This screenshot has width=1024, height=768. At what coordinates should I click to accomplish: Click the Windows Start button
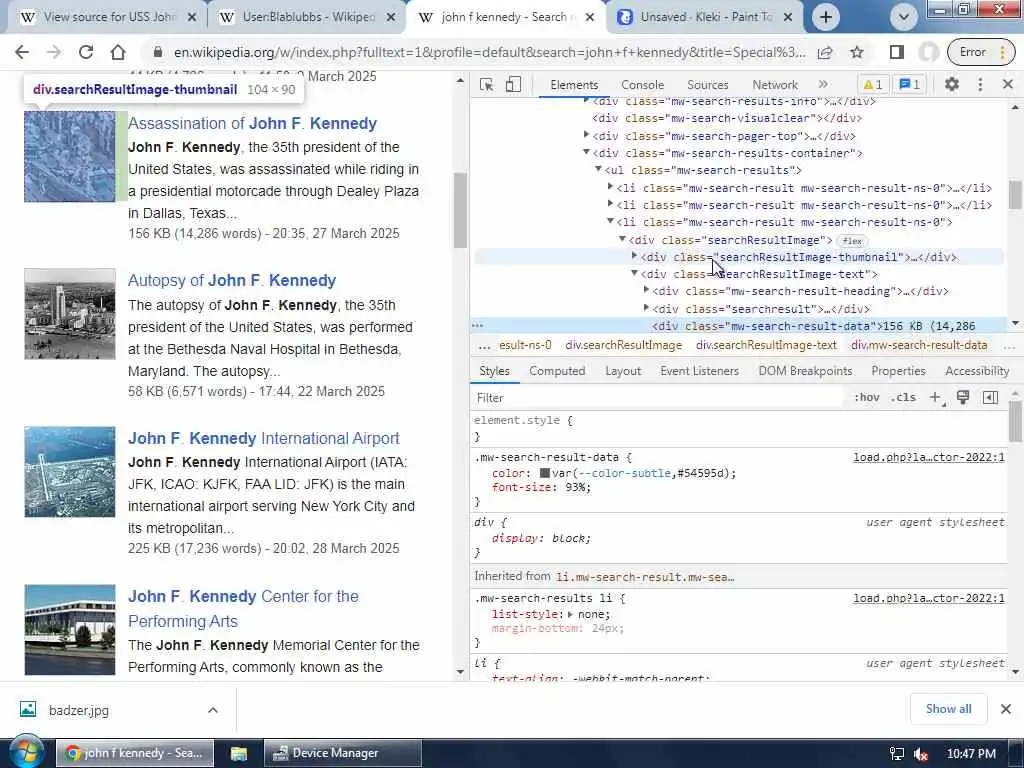[26, 753]
